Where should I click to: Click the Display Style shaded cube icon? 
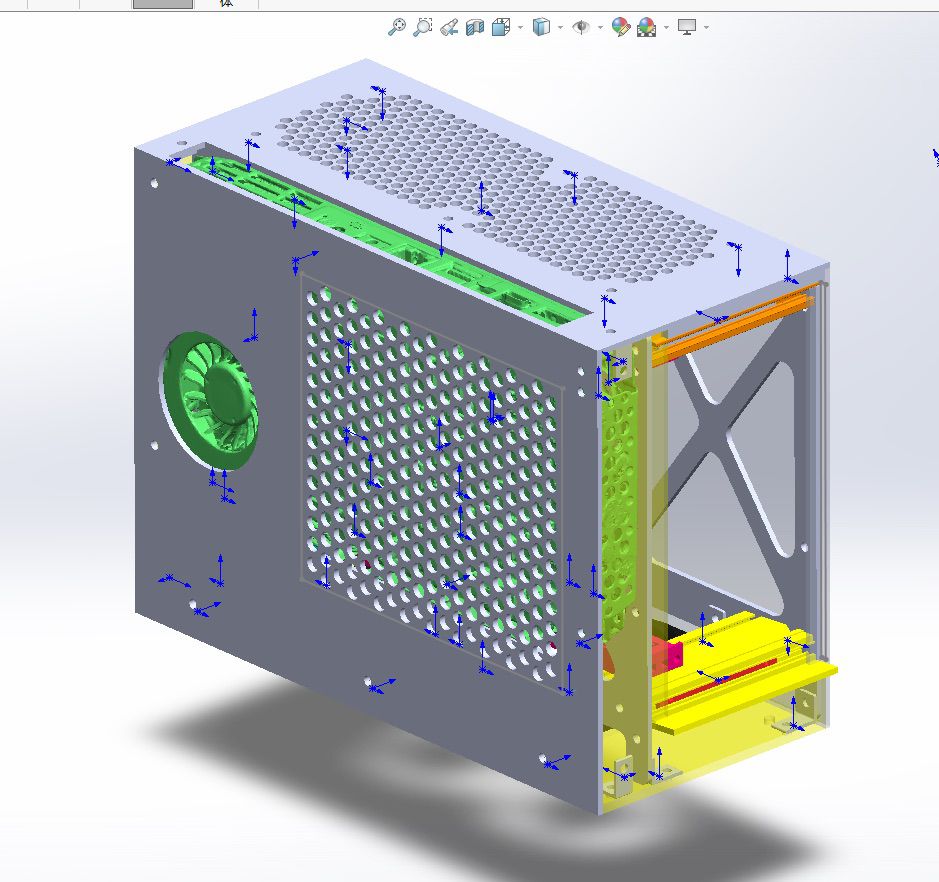coord(541,27)
